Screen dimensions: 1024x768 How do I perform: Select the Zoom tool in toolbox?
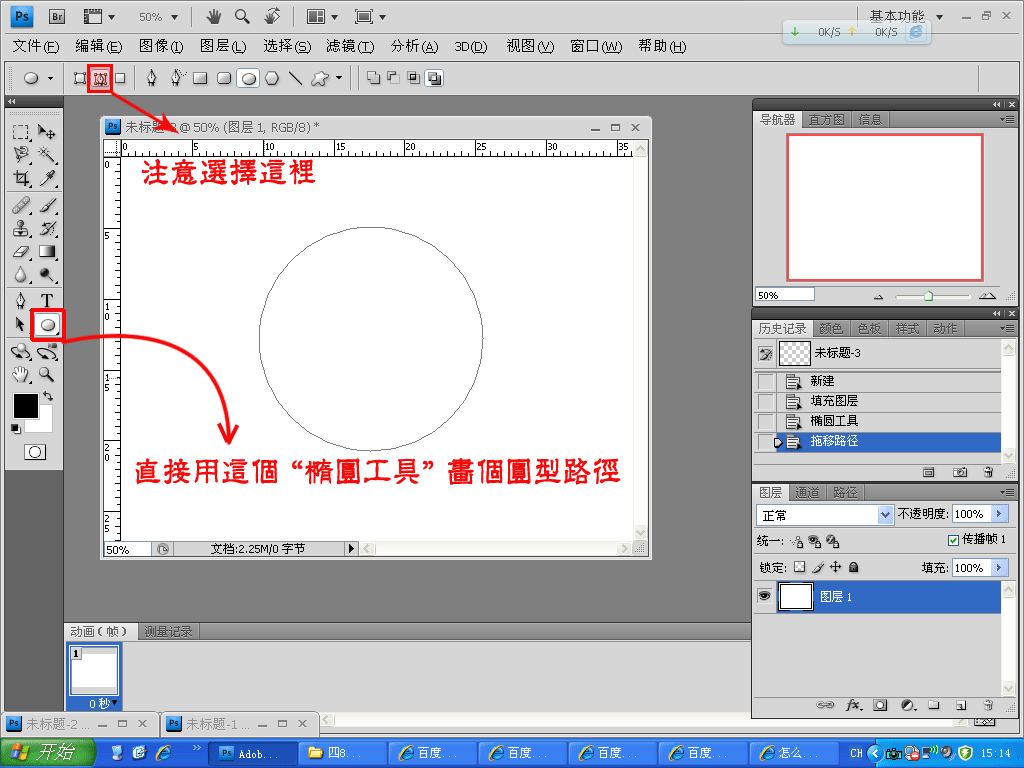(x=46, y=374)
